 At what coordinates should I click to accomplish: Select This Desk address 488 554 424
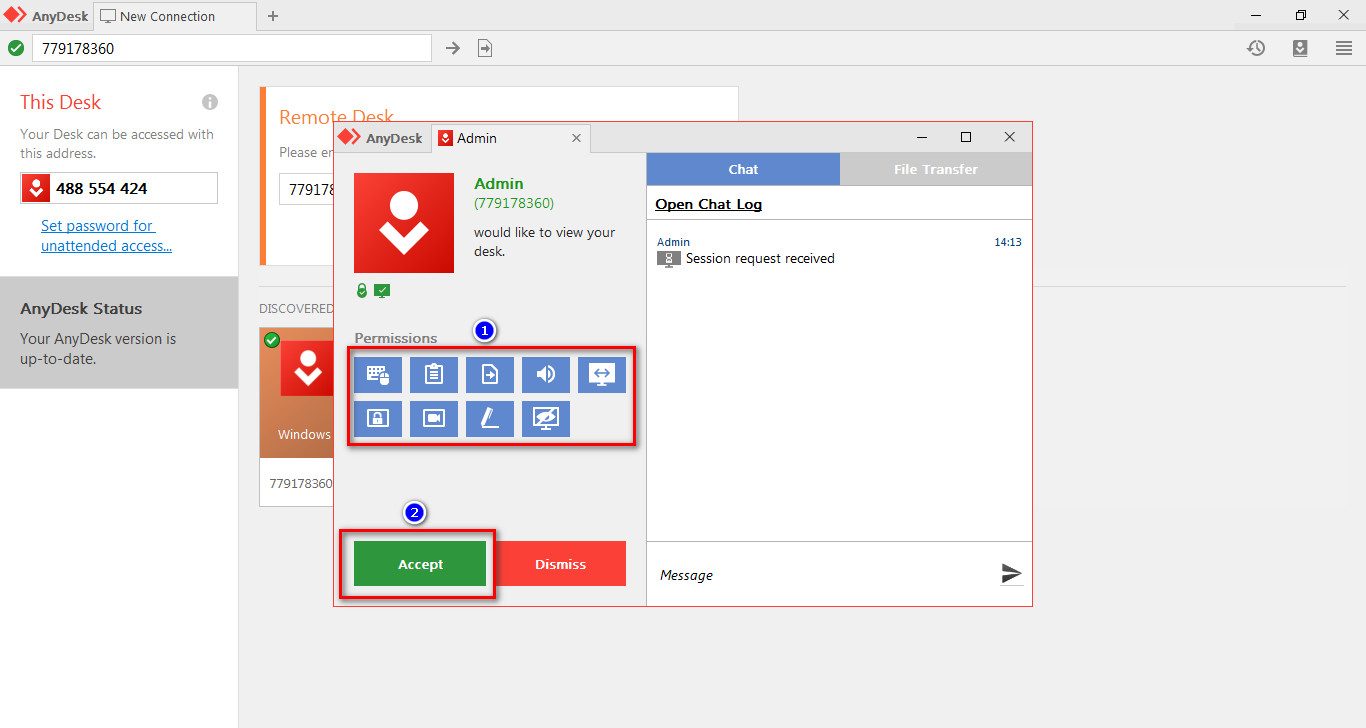point(119,188)
